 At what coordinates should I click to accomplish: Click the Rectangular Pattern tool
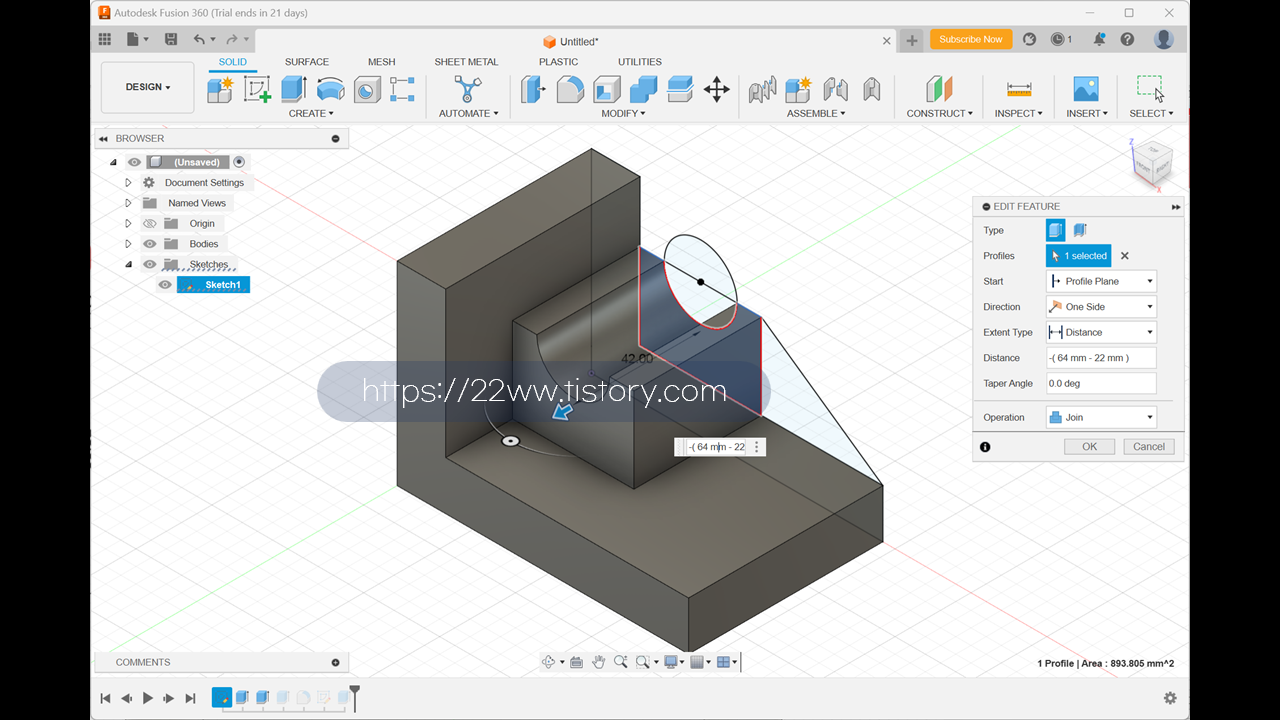[x=402, y=89]
